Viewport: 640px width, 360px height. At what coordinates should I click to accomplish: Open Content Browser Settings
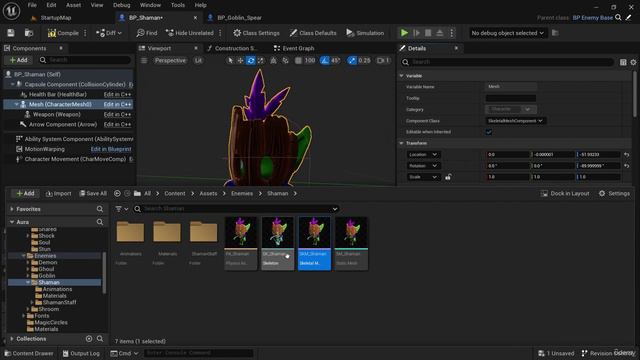point(614,193)
